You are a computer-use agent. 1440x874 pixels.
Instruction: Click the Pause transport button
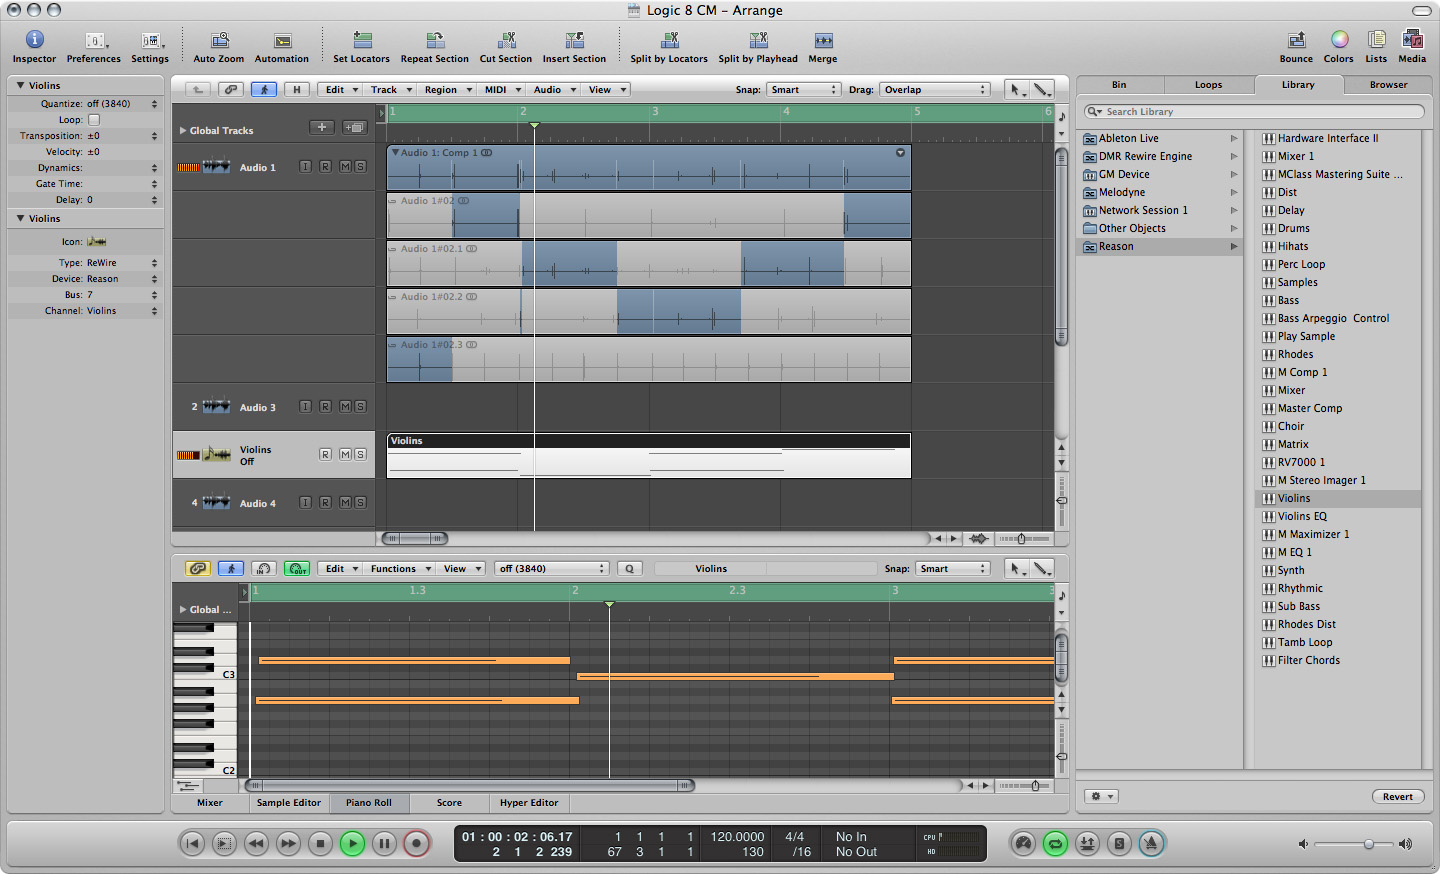(384, 843)
